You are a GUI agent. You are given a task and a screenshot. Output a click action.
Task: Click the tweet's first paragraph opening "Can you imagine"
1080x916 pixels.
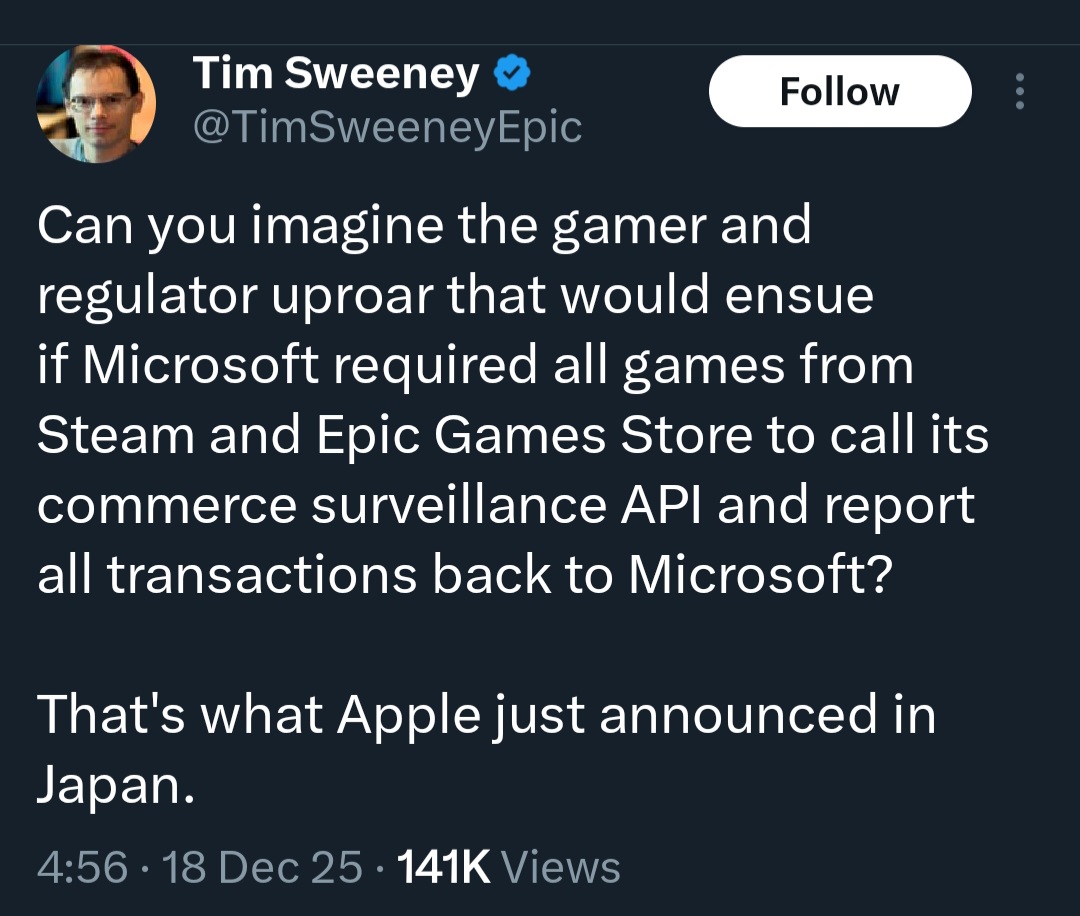pyautogui.click(x=513, y=399)
